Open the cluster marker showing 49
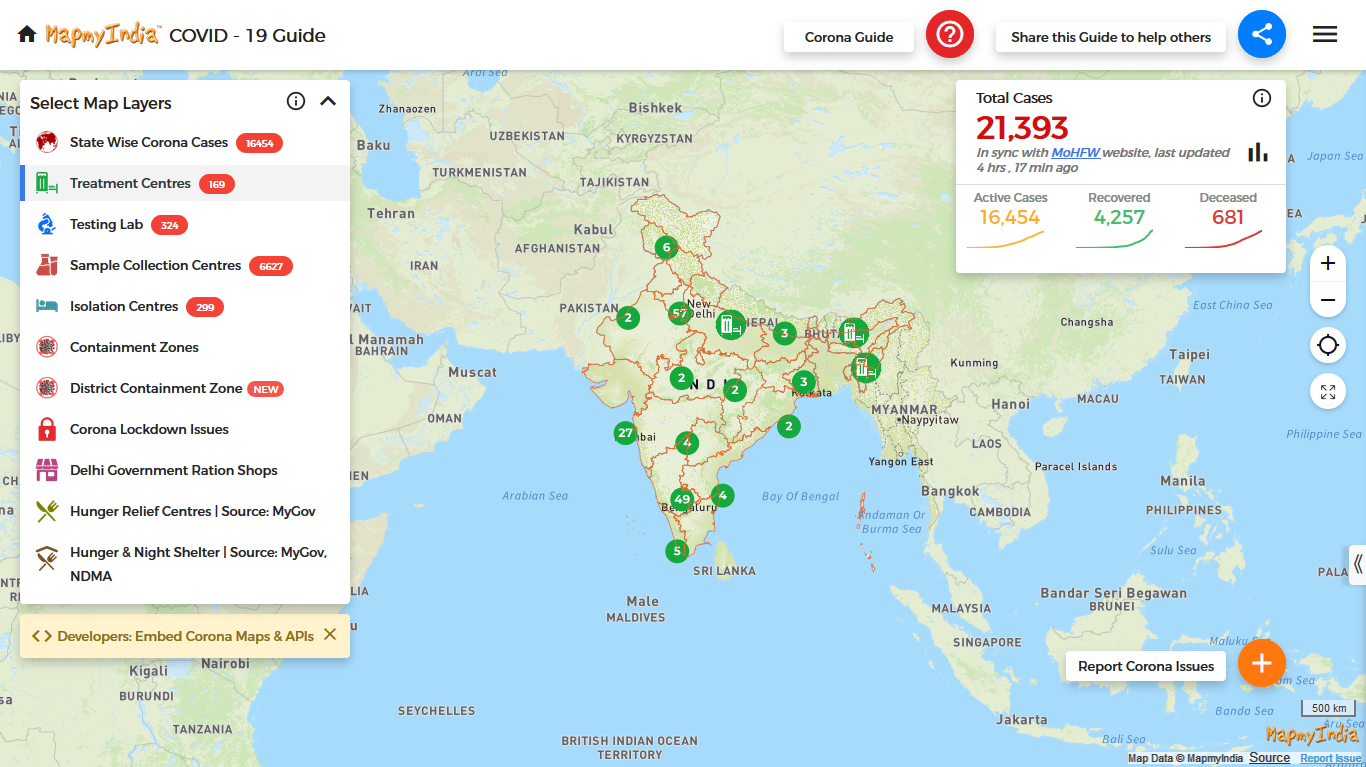Screen dimensions: 1366x767 click(x=683, y=499)
